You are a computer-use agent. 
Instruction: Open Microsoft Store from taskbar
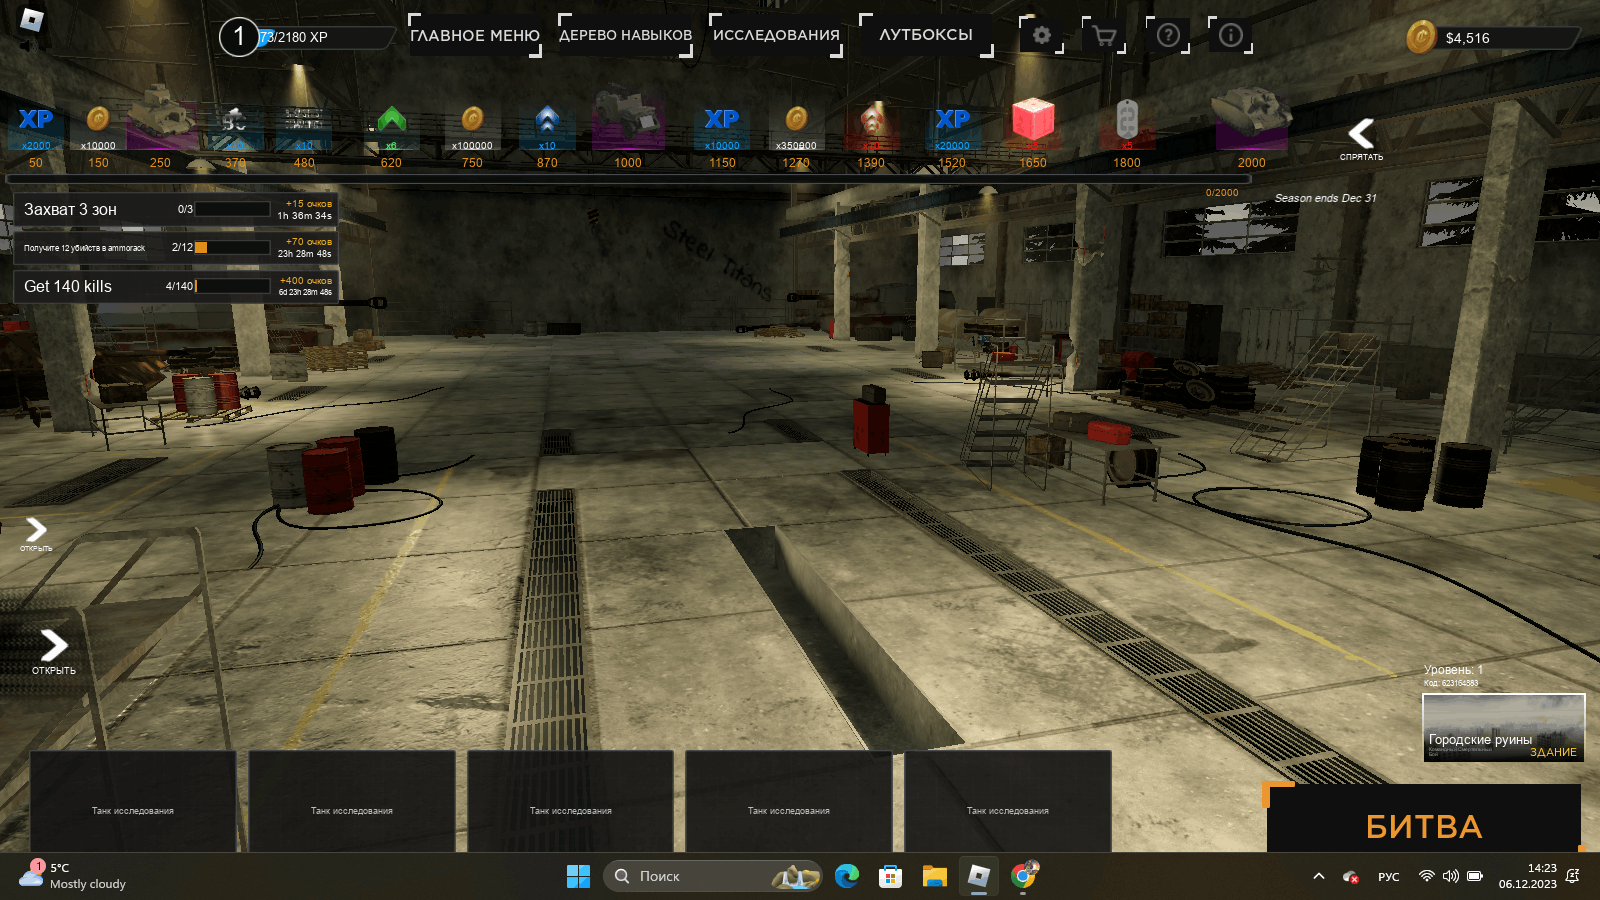click(x=890, y=876)
